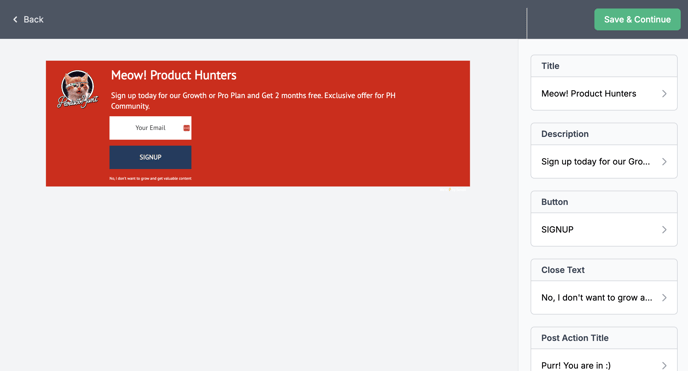The width and height of the screenshot is (688, 371).
Task: Click the Button section header
Action: 604,202
